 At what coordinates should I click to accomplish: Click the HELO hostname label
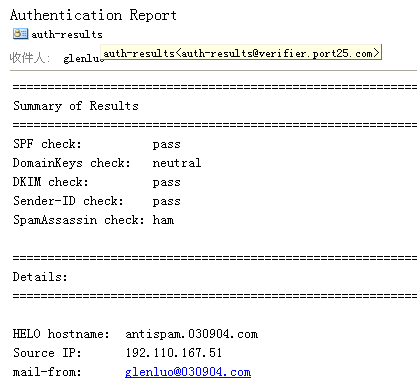tap(61, 334)
